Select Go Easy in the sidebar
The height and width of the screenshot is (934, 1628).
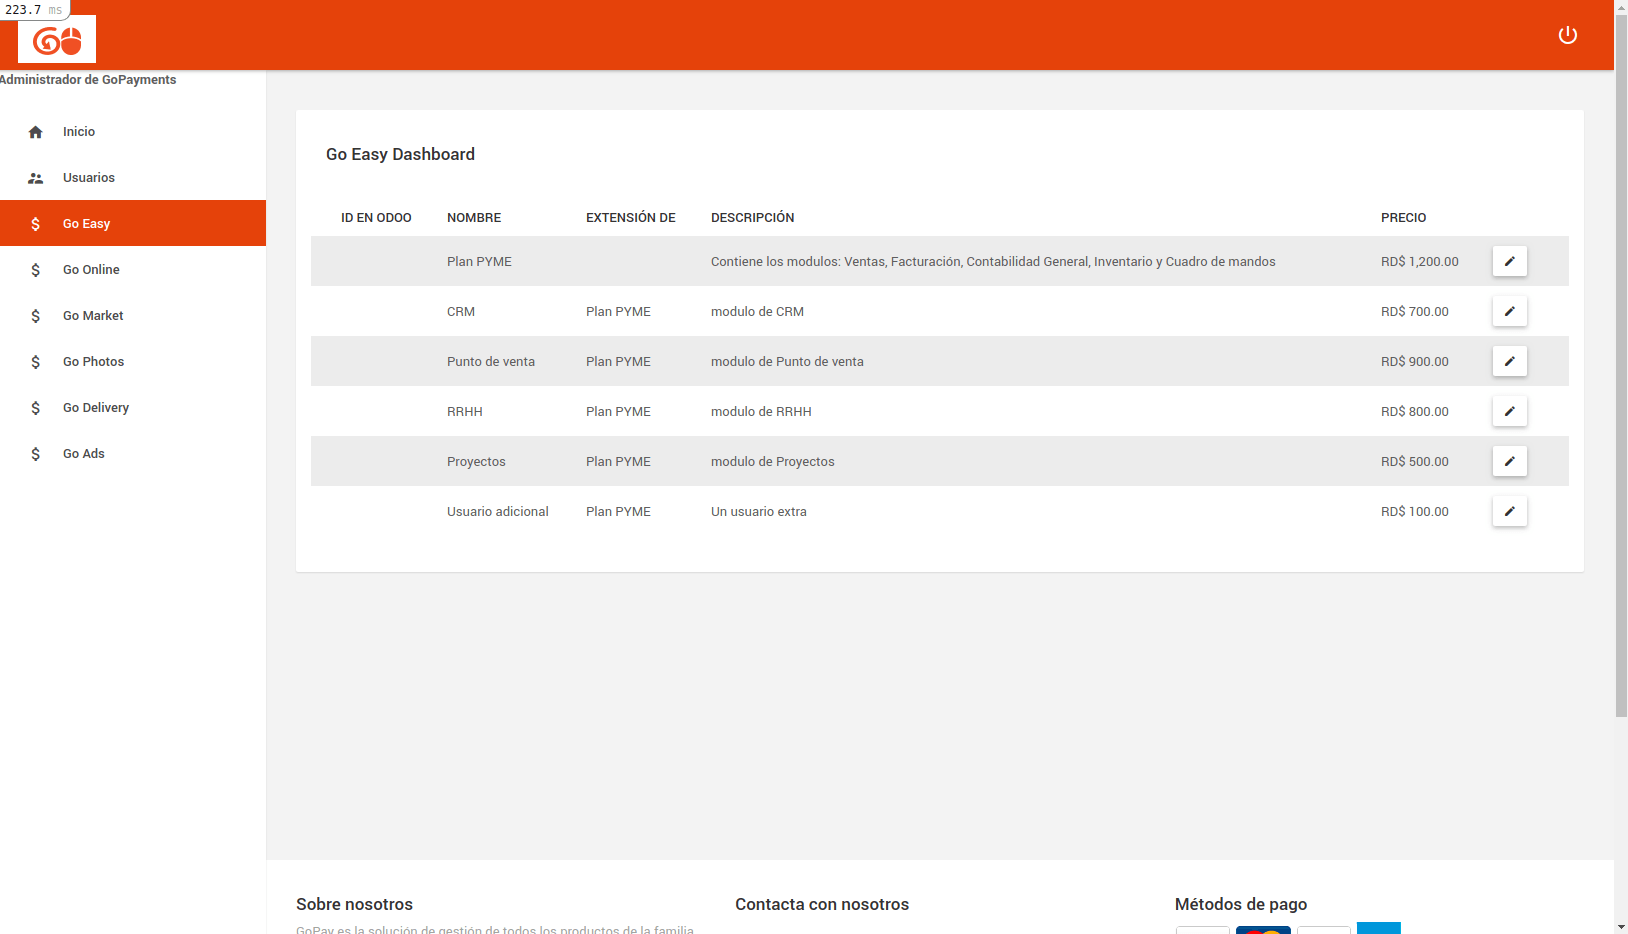(x=133, y=223)
